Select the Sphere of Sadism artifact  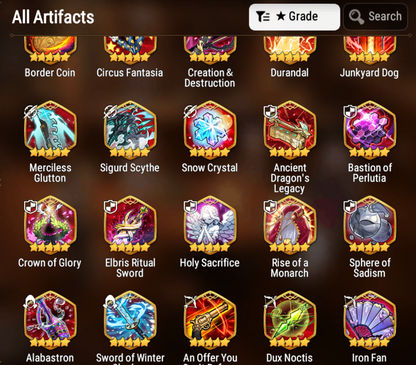[x=369, y=225]
